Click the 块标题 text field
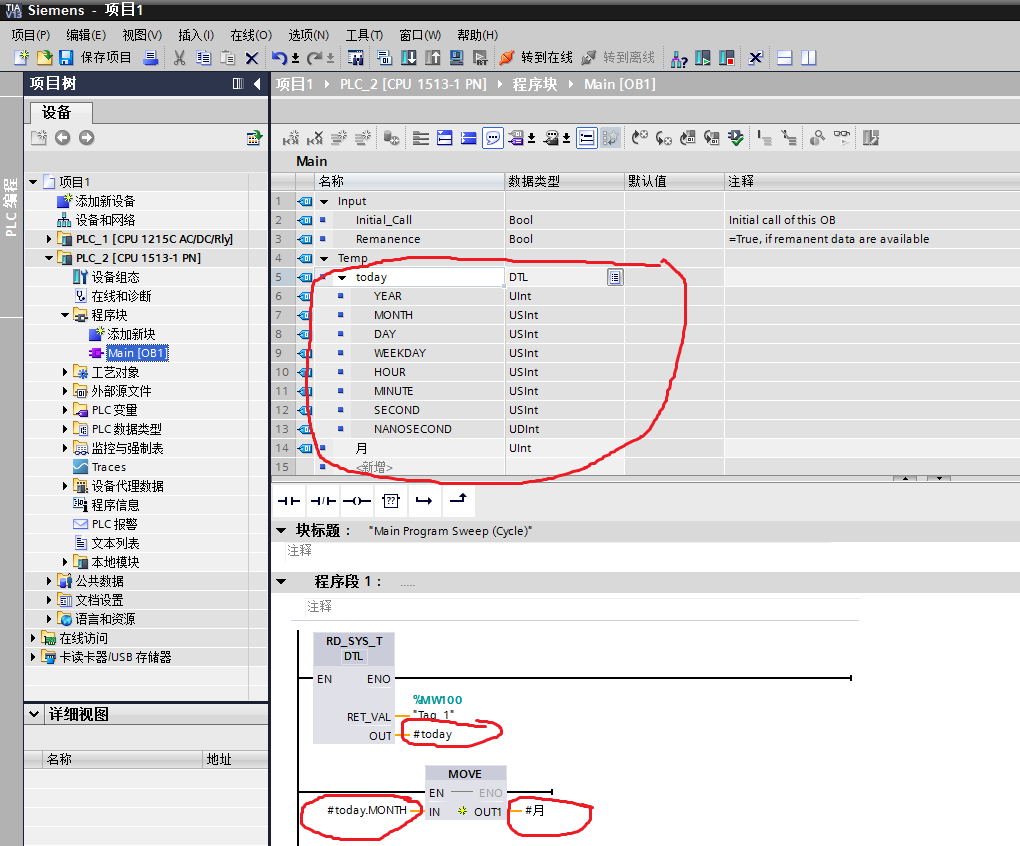Image resolution: width=1020 pixels, height=846 pixels. [x=450, y=531]
